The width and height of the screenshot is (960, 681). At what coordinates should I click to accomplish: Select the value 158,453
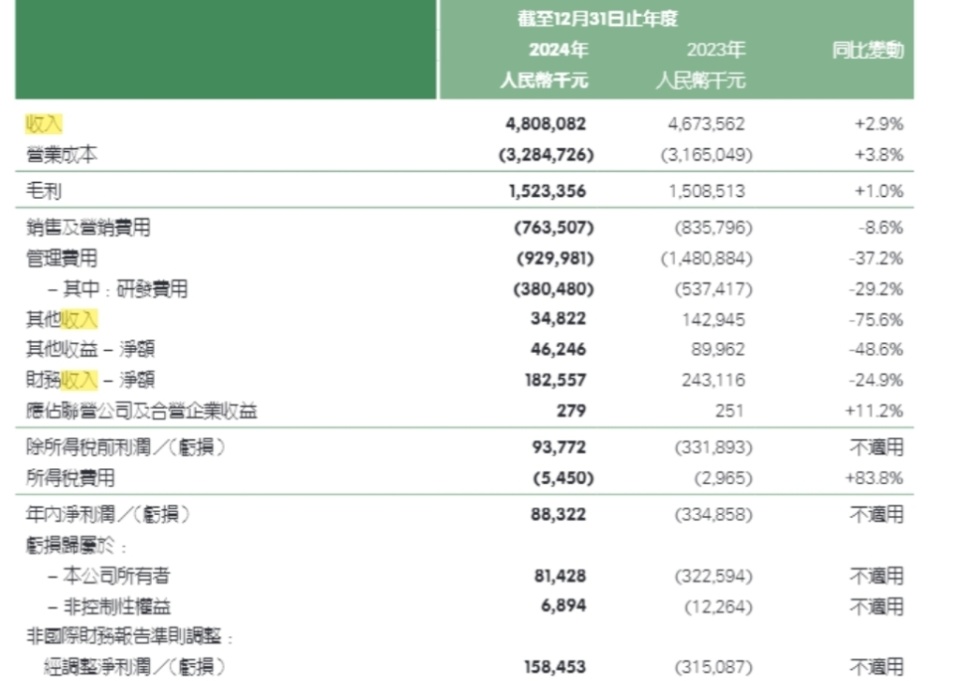click(555, 666)
